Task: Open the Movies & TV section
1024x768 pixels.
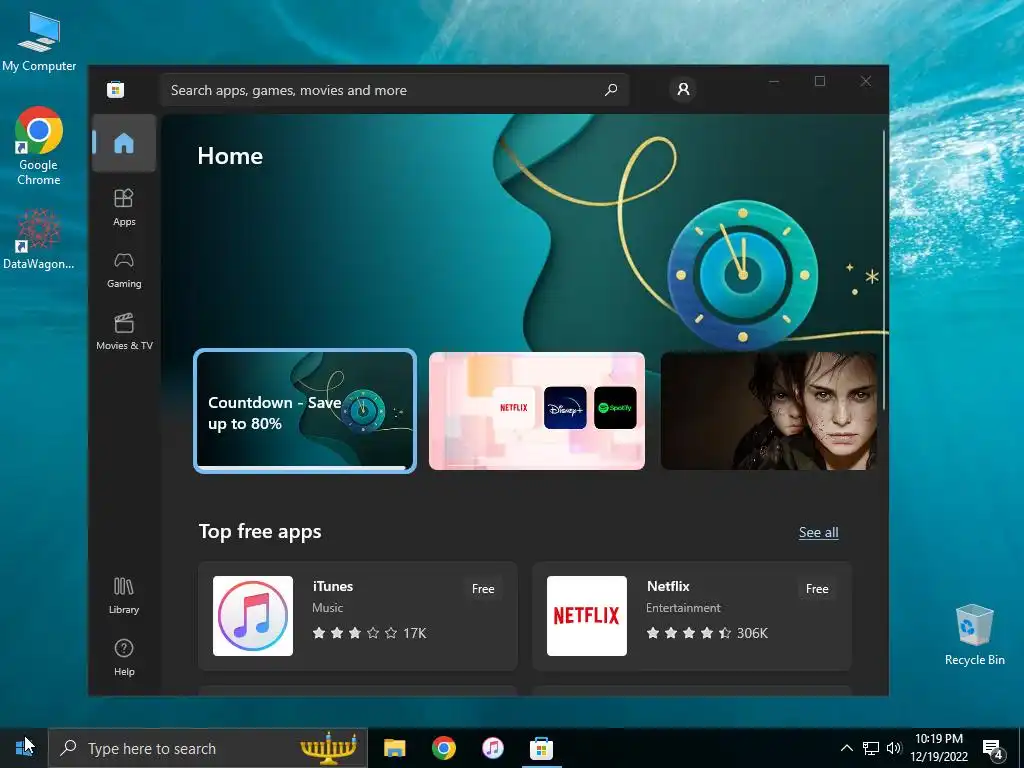Action: pyautogui.click(x=124, y=332)
